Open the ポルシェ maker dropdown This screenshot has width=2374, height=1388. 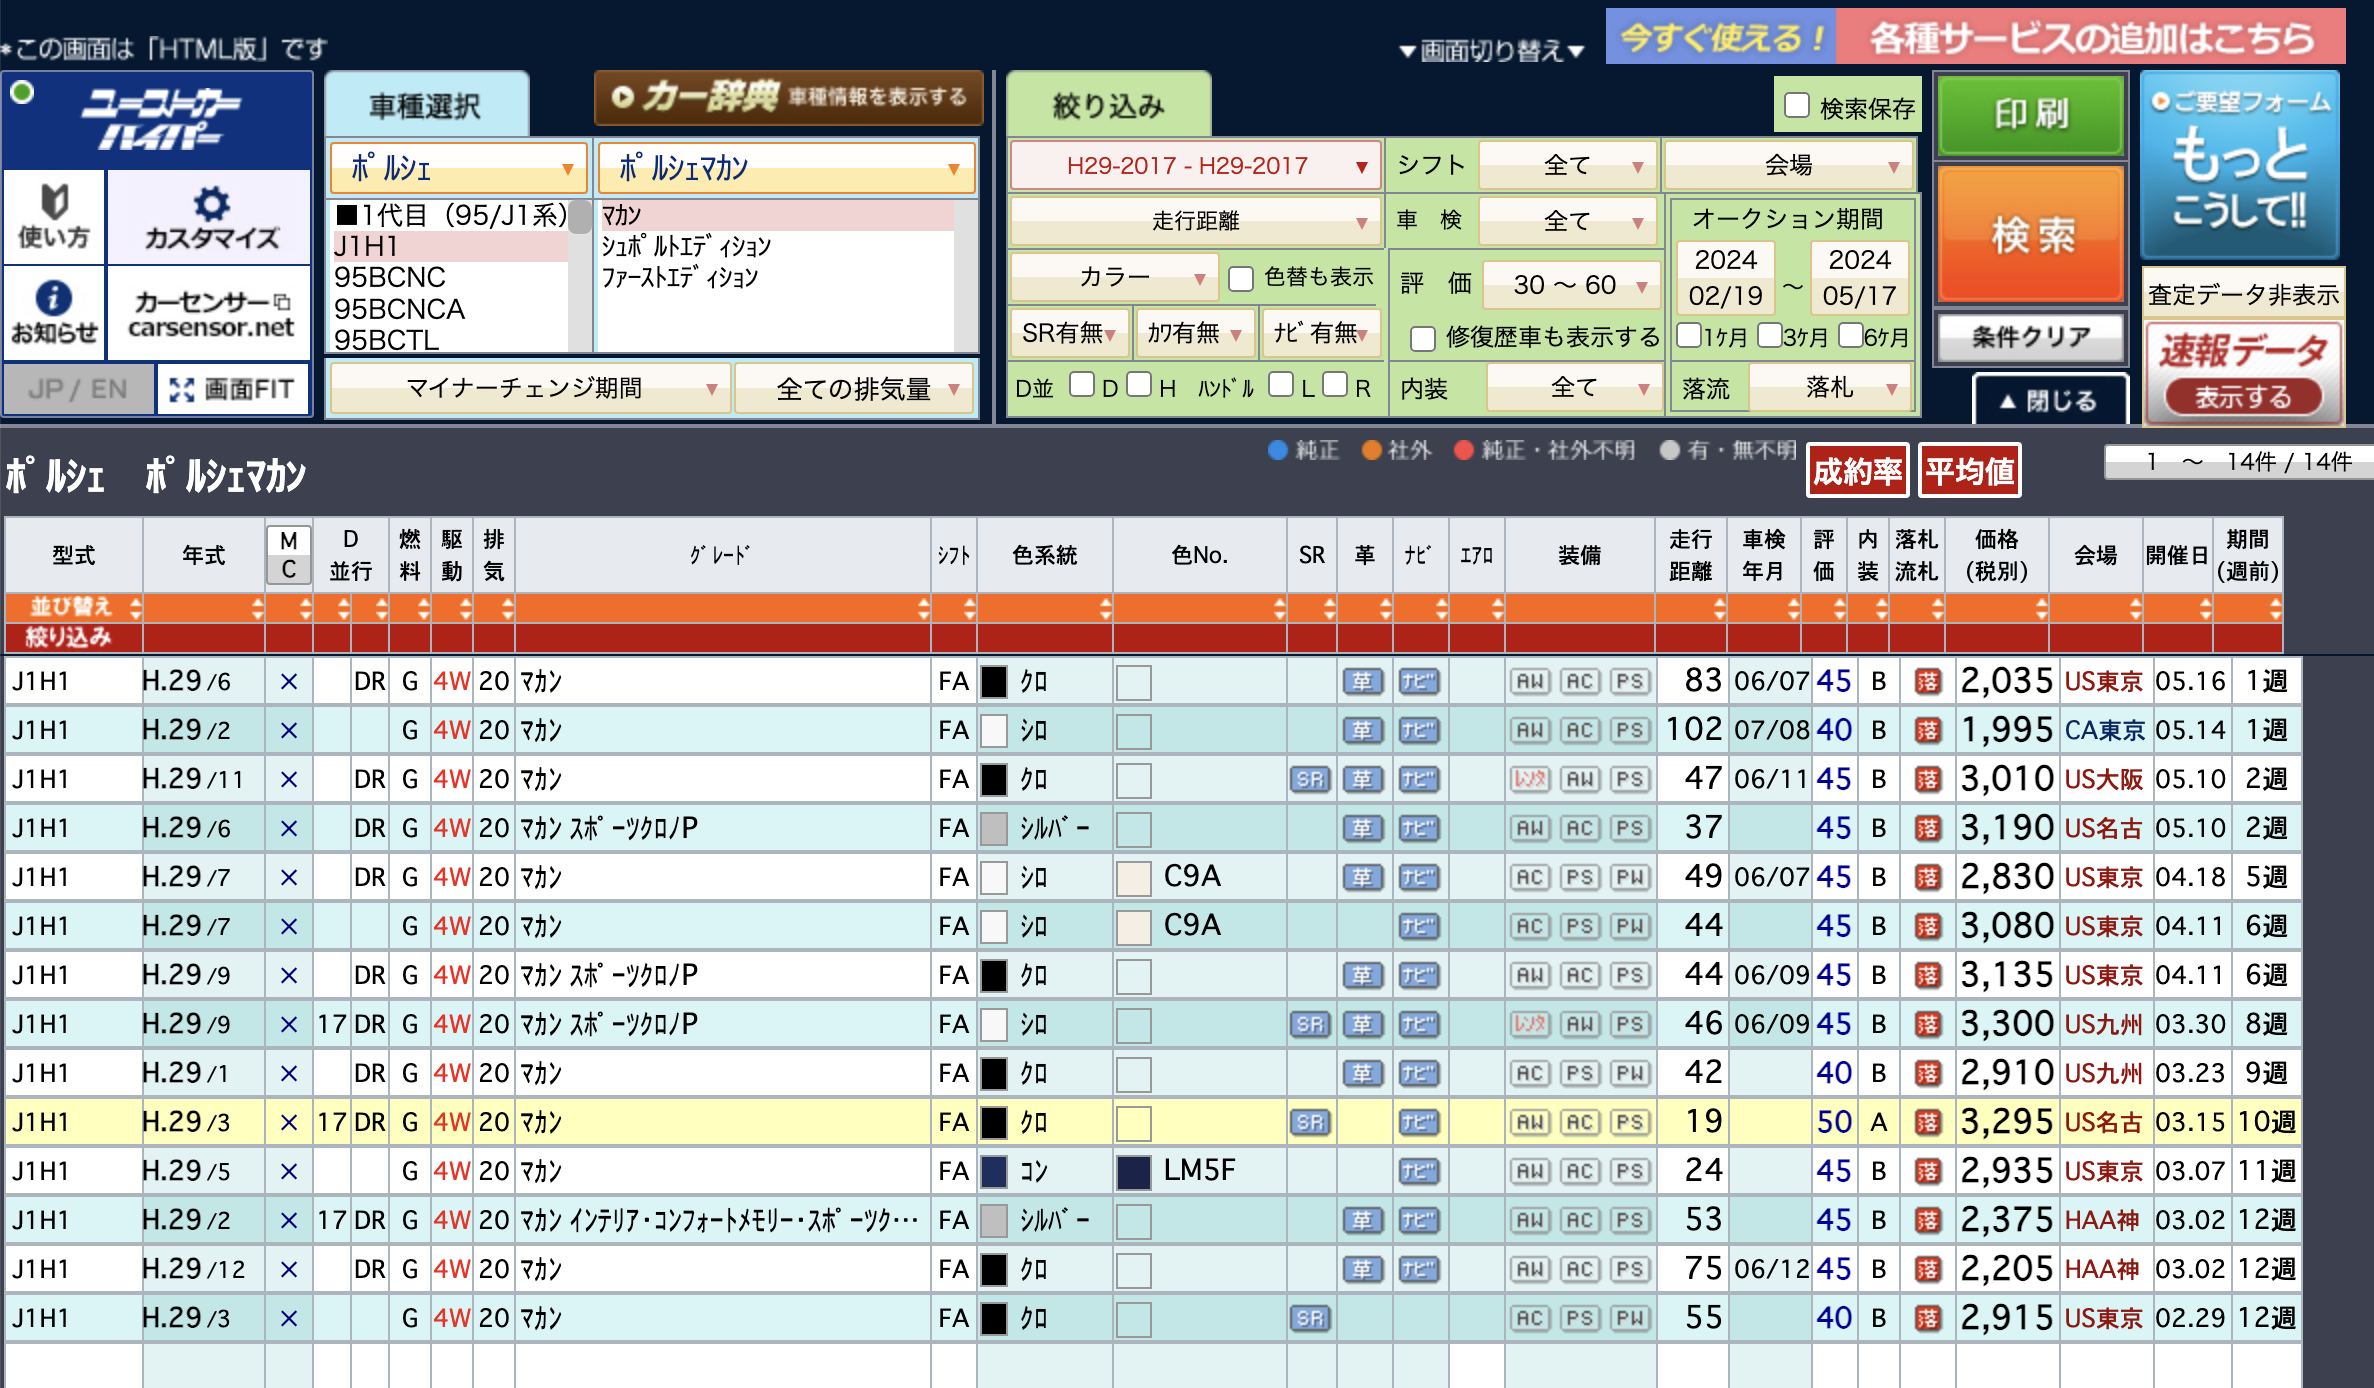coord(458,168)
